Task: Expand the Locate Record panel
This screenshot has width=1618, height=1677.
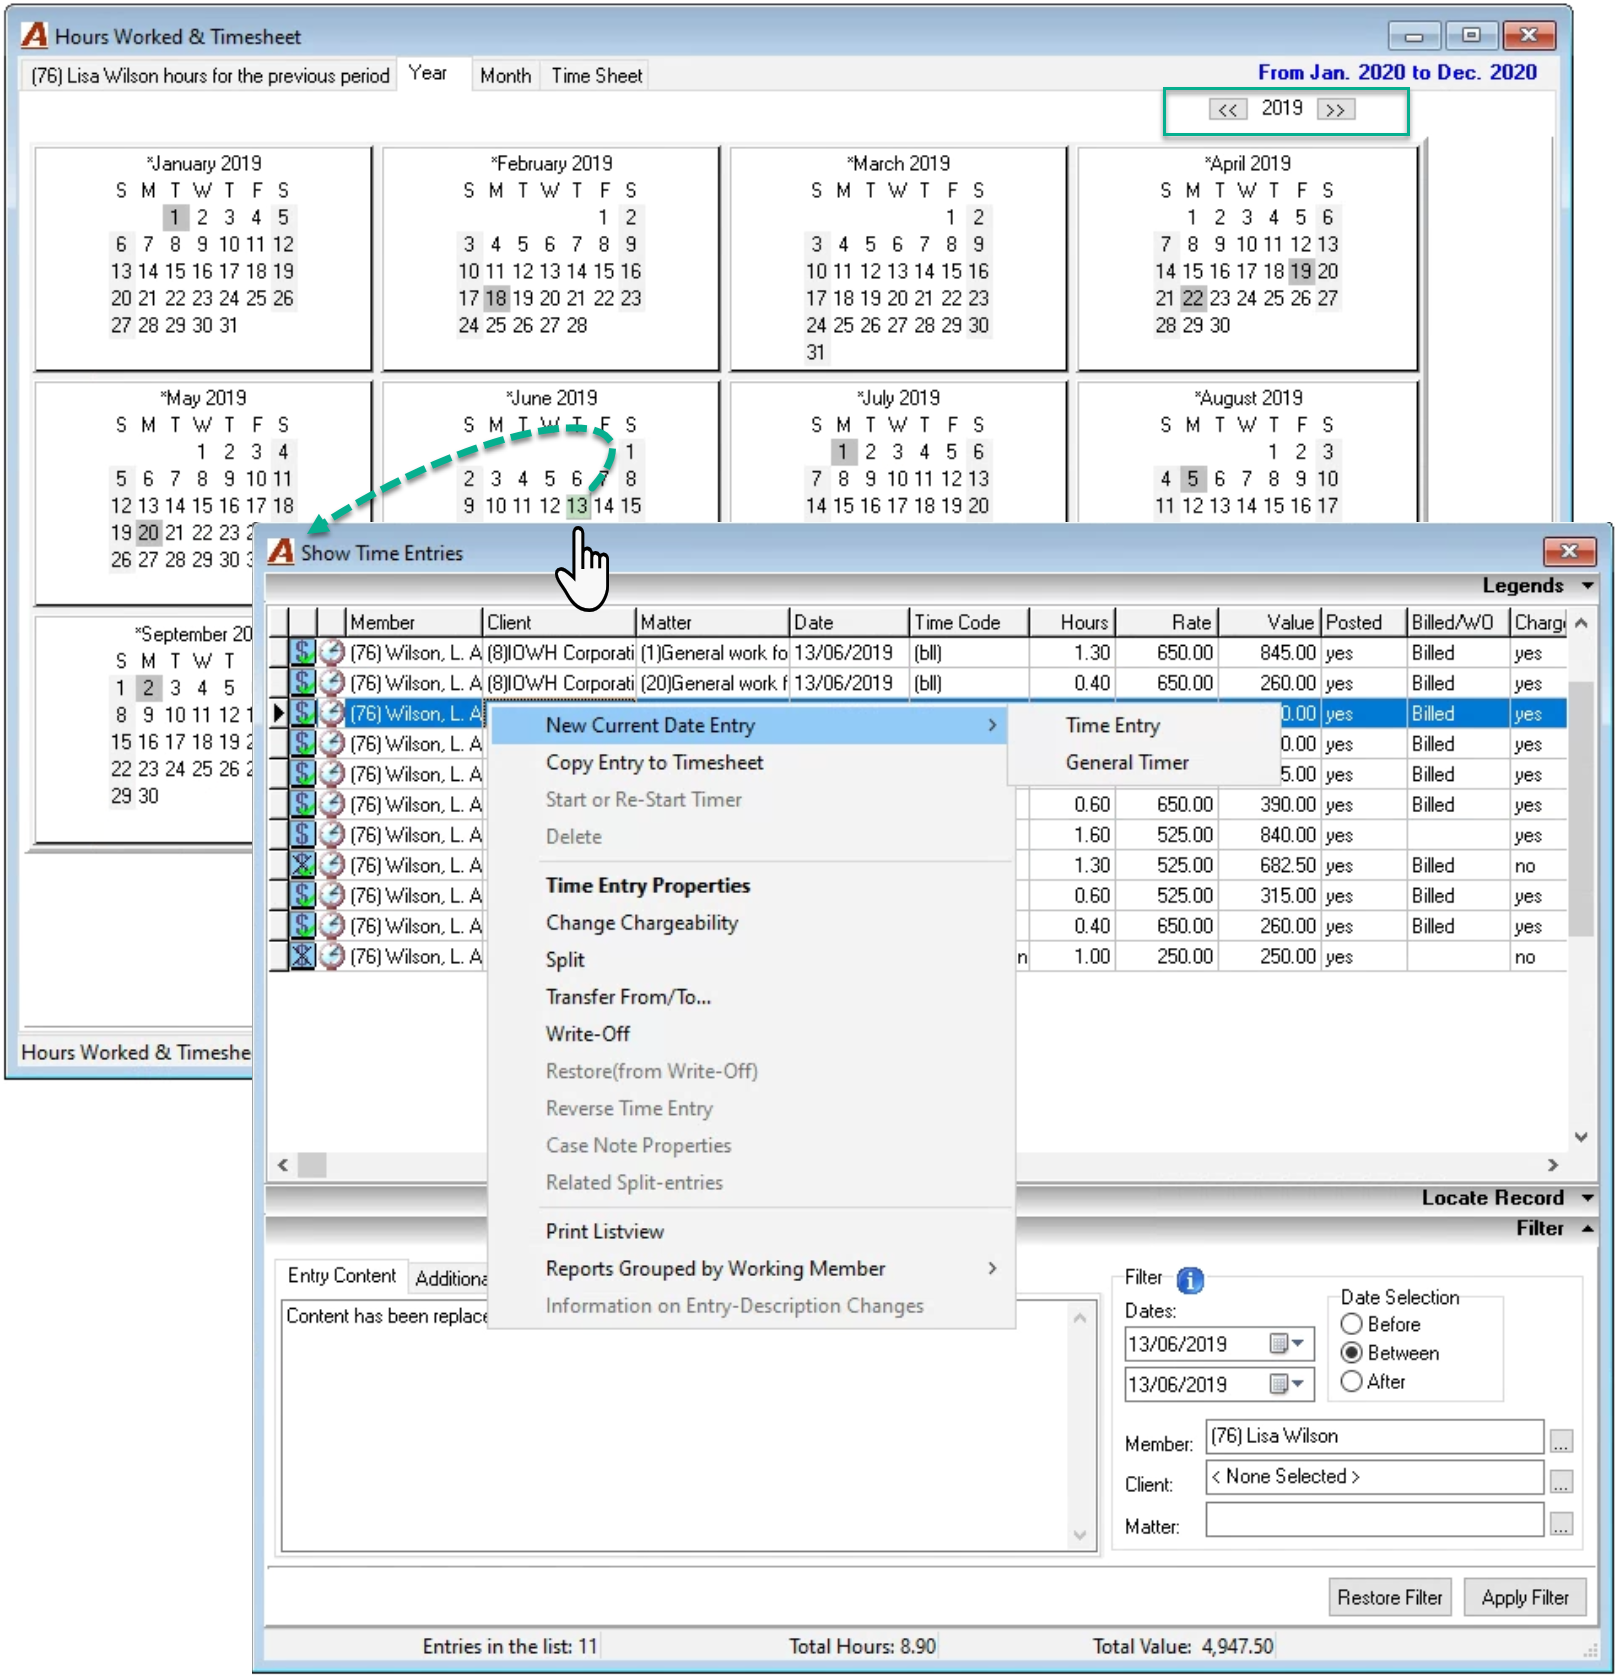Action: (1588, 1197)
